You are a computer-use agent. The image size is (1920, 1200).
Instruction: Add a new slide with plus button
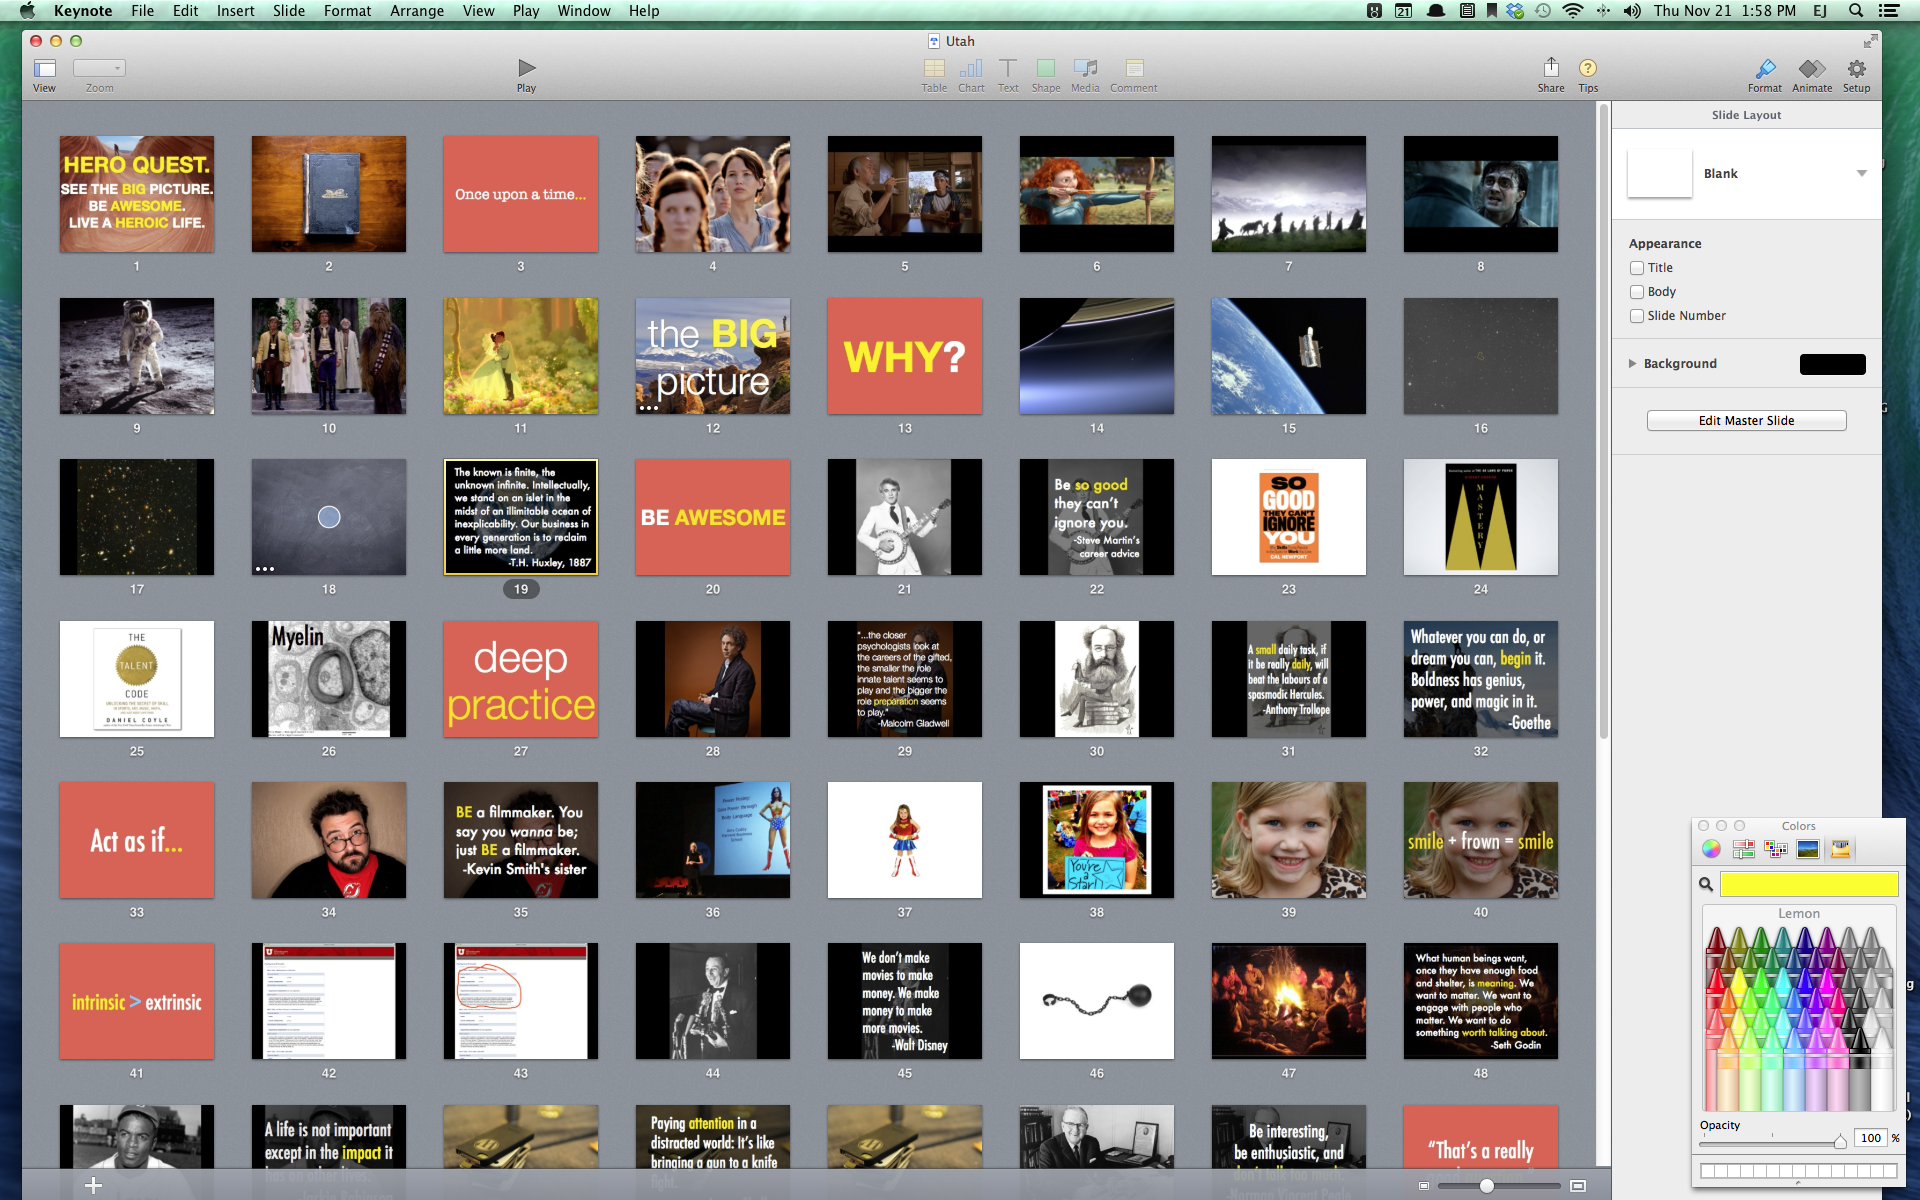93,1185
